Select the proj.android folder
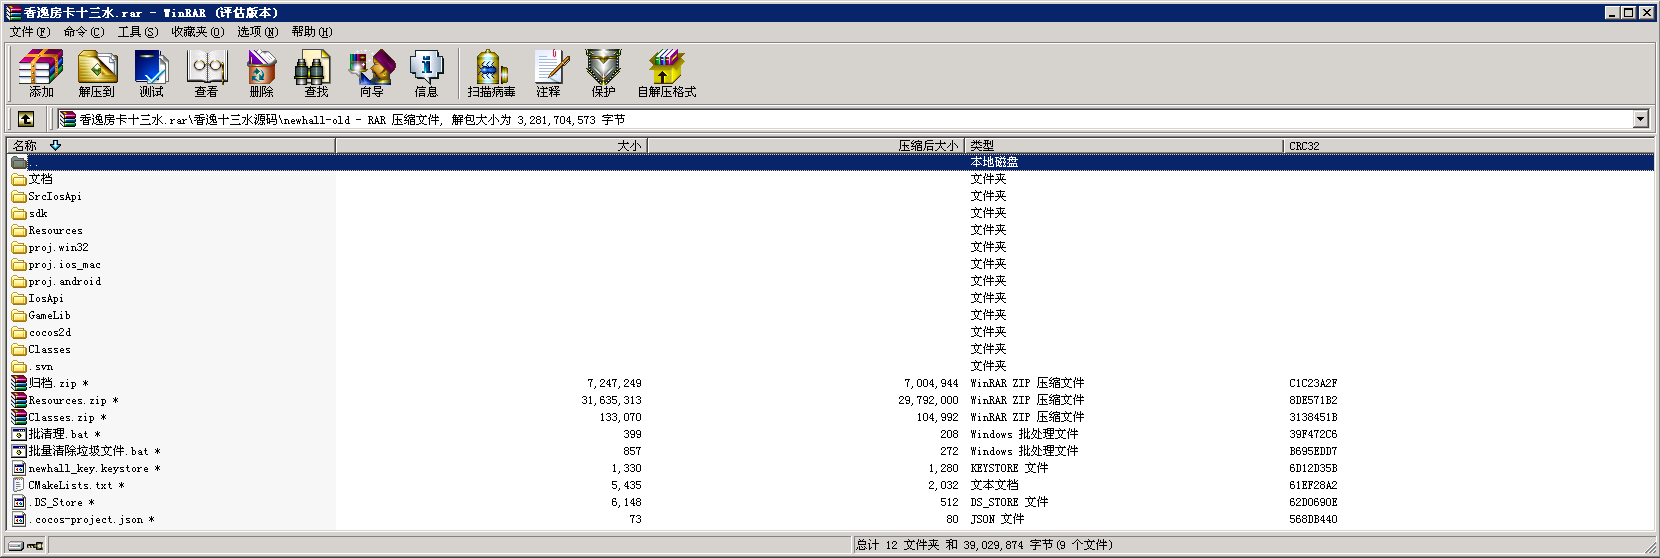The height and width of the screenshot is (558, 1660). point(64,282)
